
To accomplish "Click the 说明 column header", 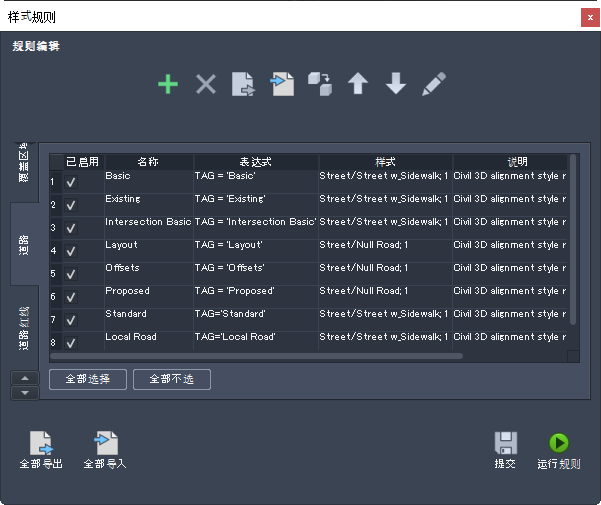I will pyautogui.click(x=510, y=162).
